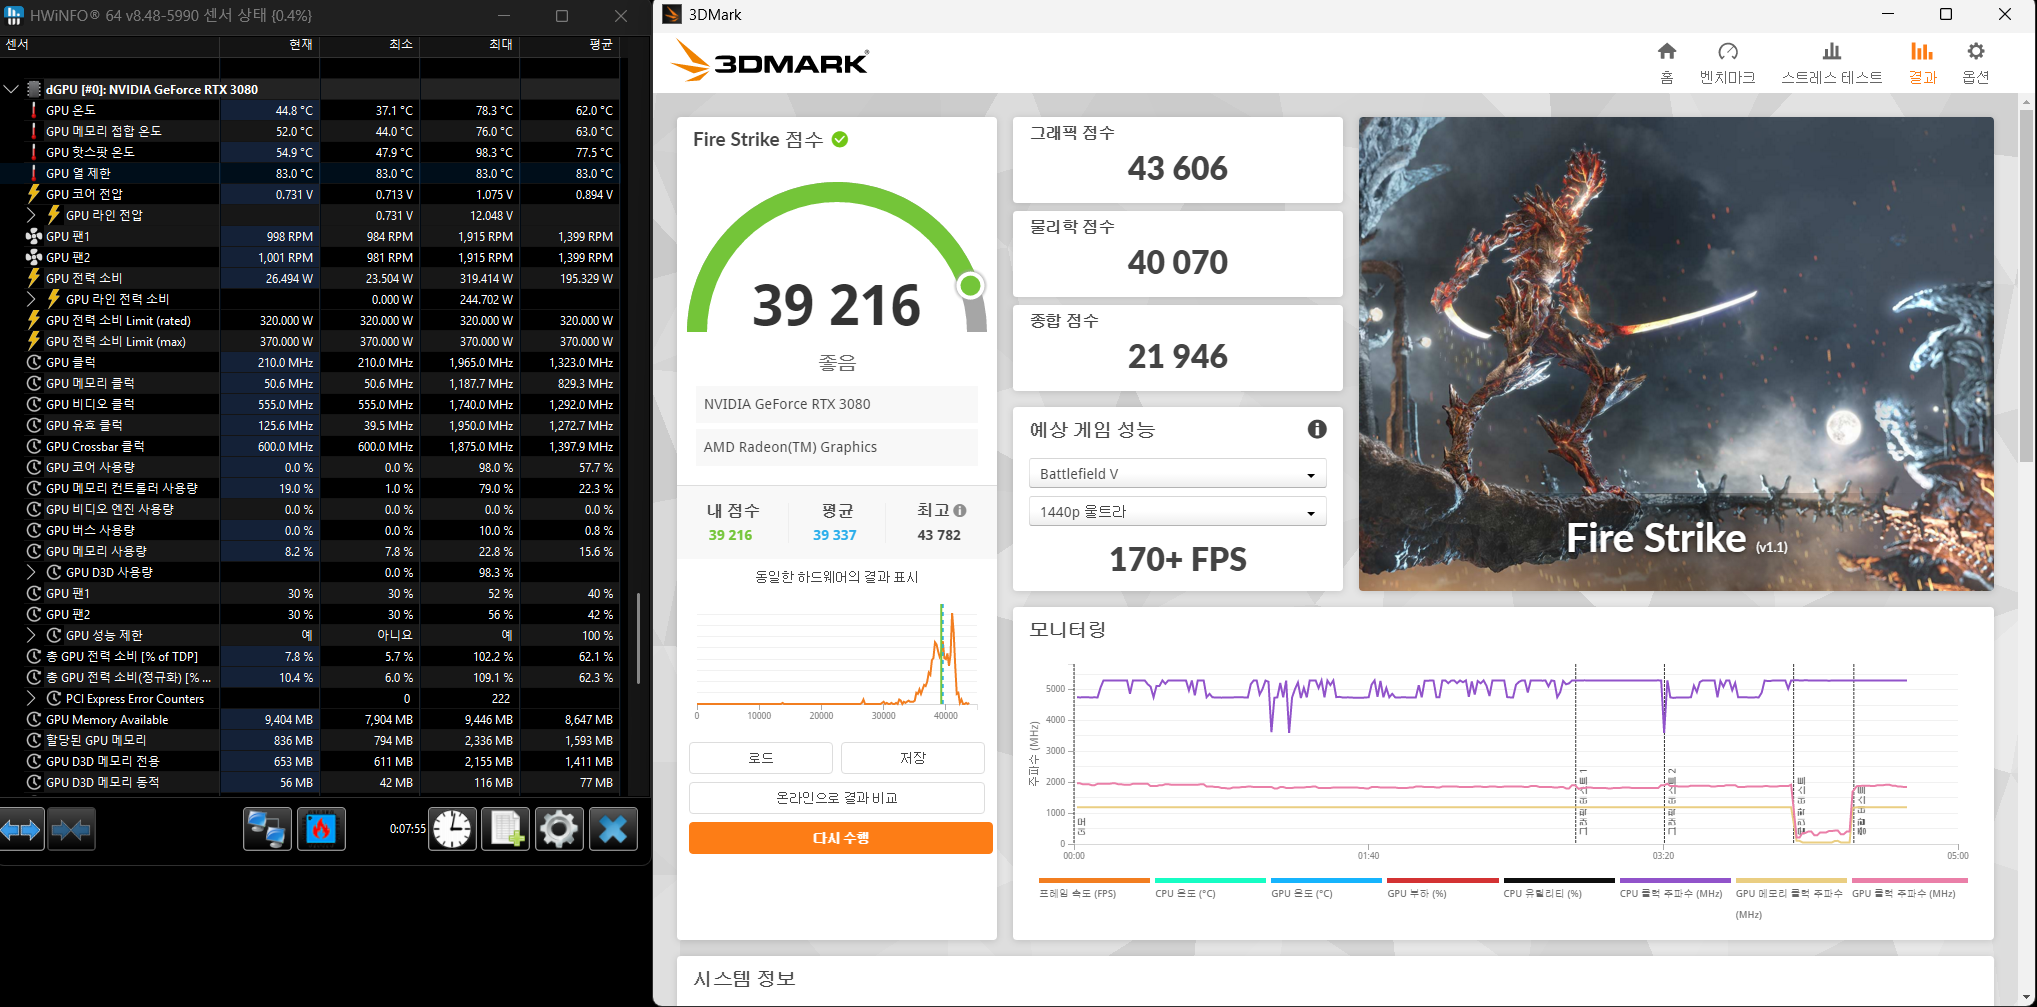Open the Battlefield V game dropdown
Screen dimensions: 2037x1007
(1177, 474)
